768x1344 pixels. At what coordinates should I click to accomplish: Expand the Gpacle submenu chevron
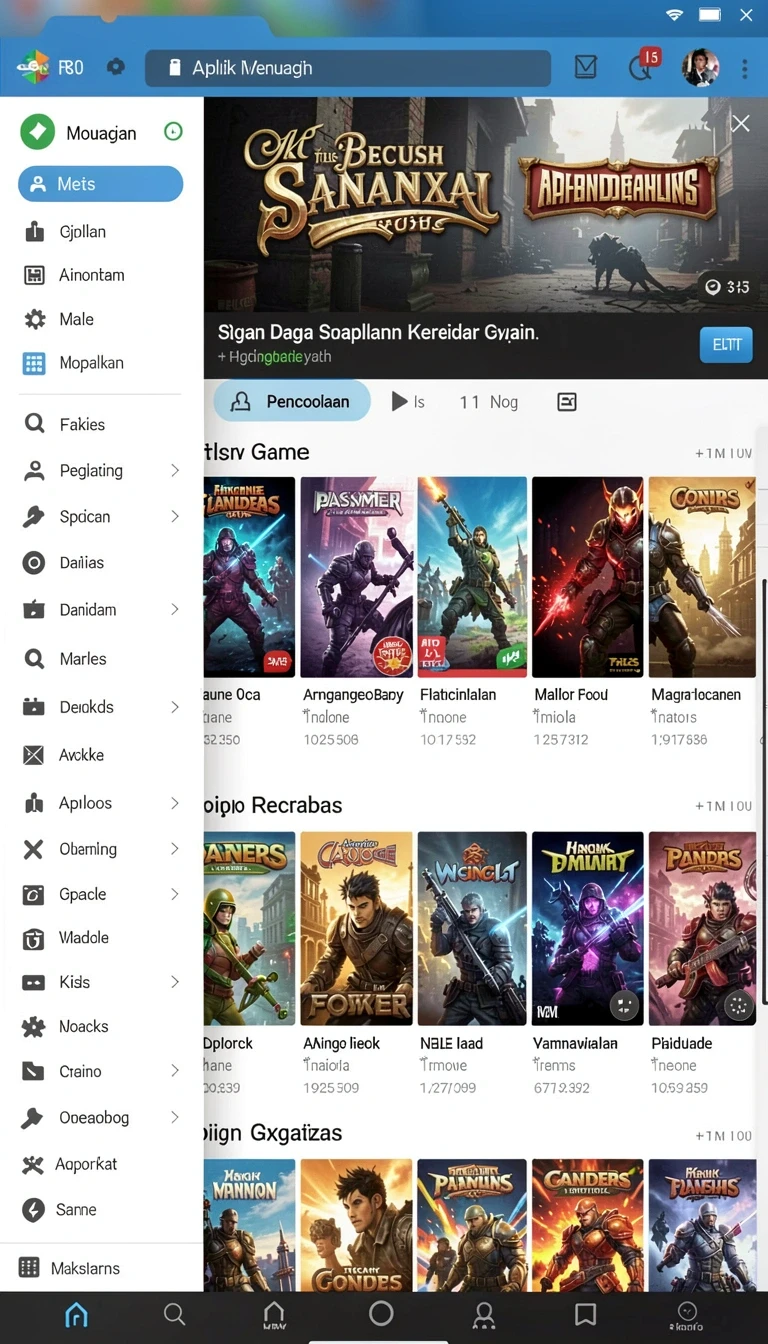point(175,894)
